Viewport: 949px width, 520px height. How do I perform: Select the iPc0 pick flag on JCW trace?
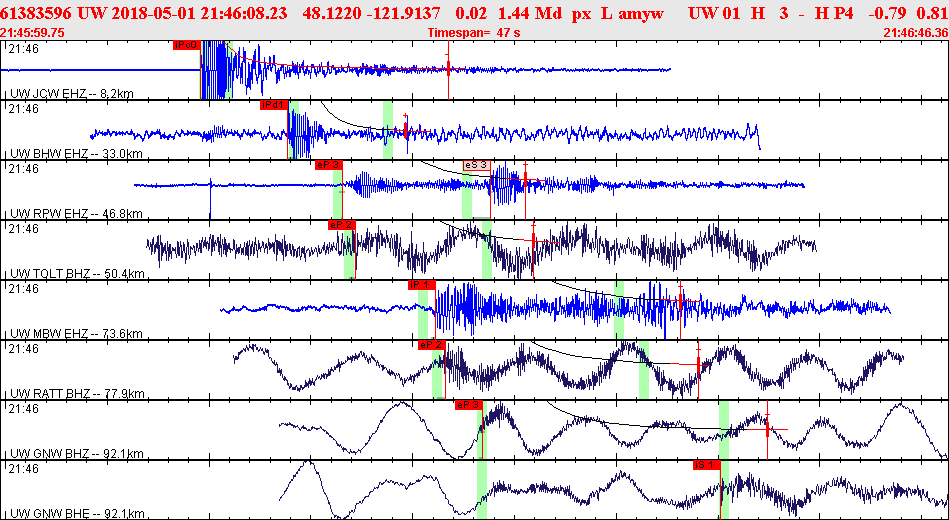(186, 45)
